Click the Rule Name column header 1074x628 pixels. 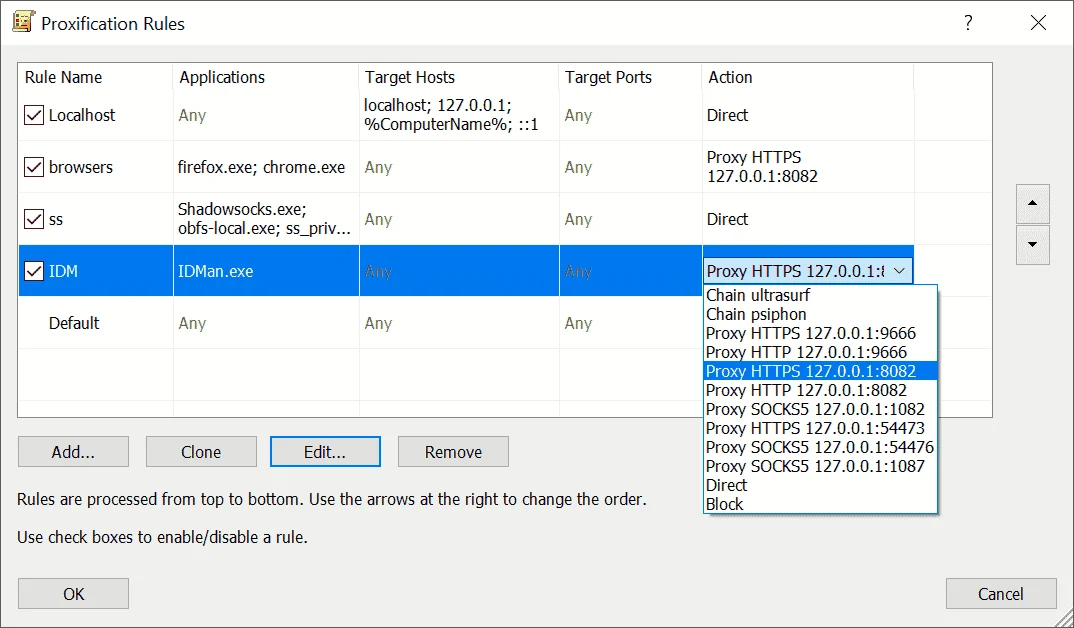click(95, 77)
